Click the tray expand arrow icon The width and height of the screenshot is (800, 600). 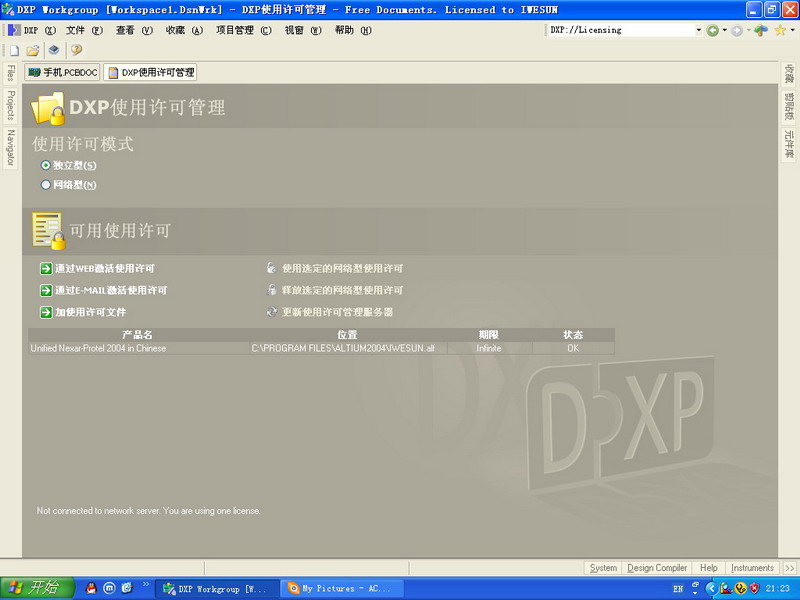pos(711,588)
